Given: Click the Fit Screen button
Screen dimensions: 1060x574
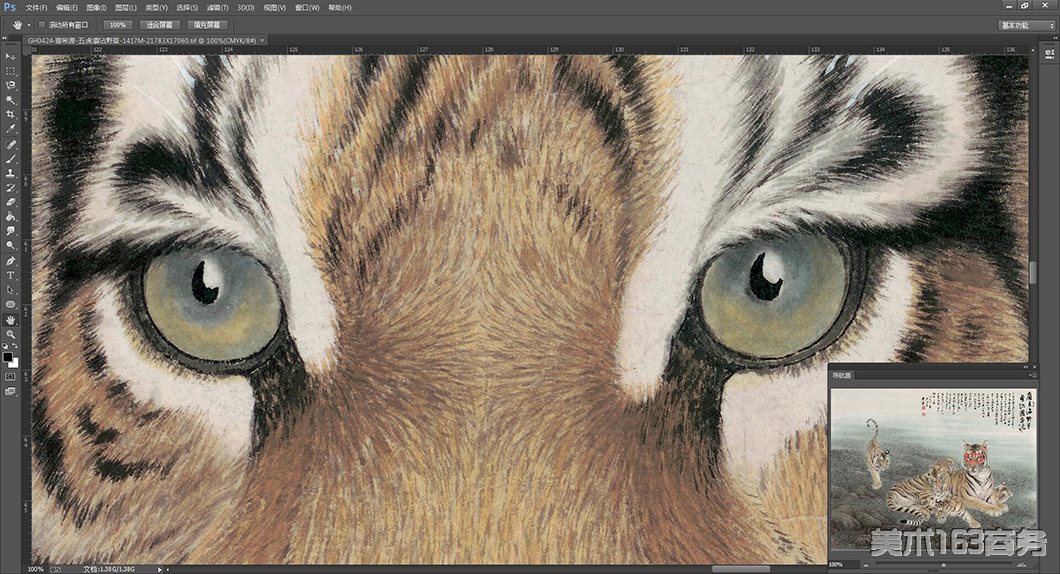Looking at the screenshot, I should [160, 25].
